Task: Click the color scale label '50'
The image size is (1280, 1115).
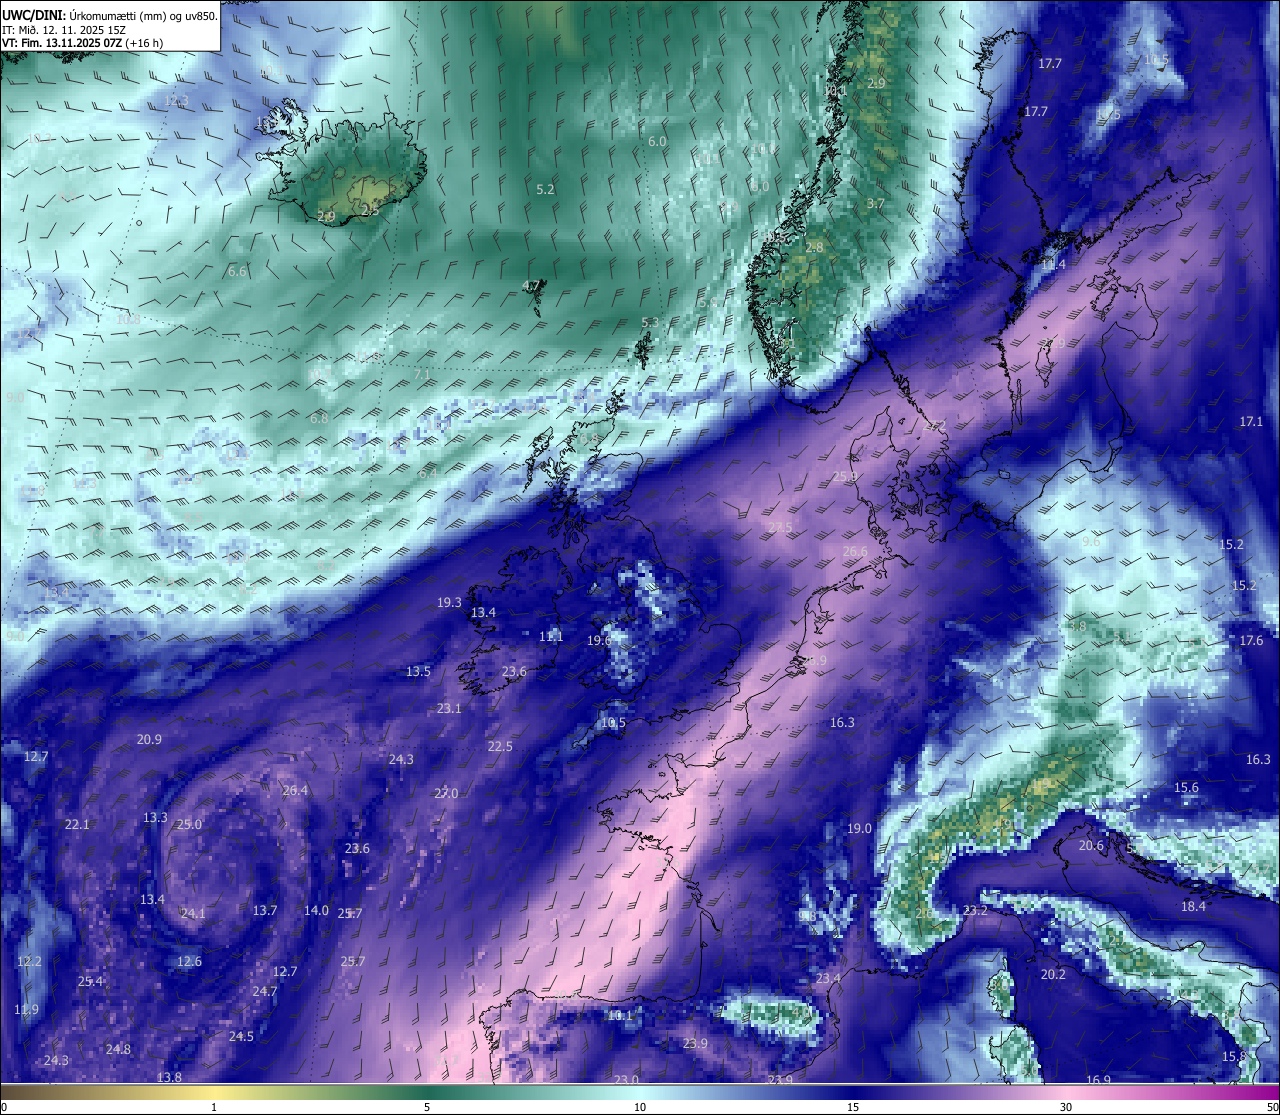Action: 1272,1107
